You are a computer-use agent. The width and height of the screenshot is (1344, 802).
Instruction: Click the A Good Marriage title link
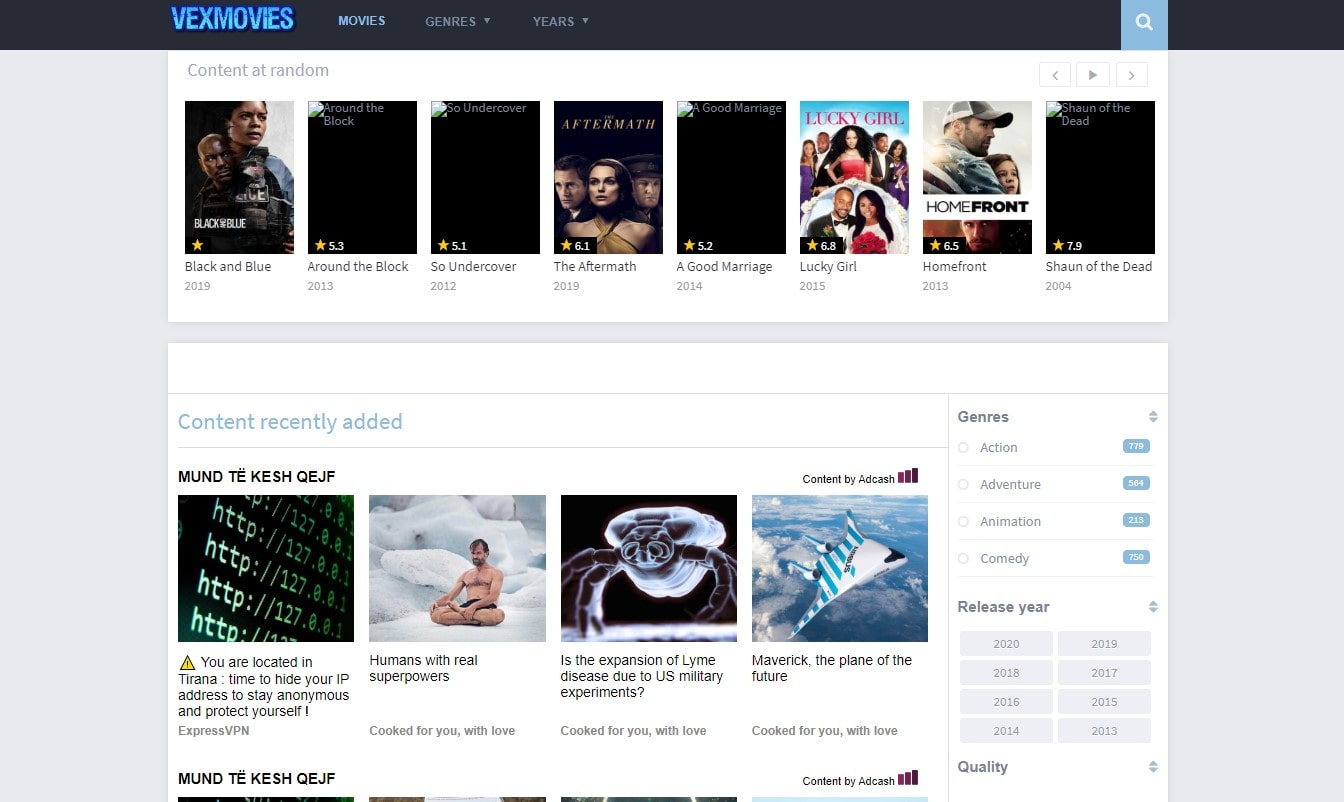(x=725, y=267)
